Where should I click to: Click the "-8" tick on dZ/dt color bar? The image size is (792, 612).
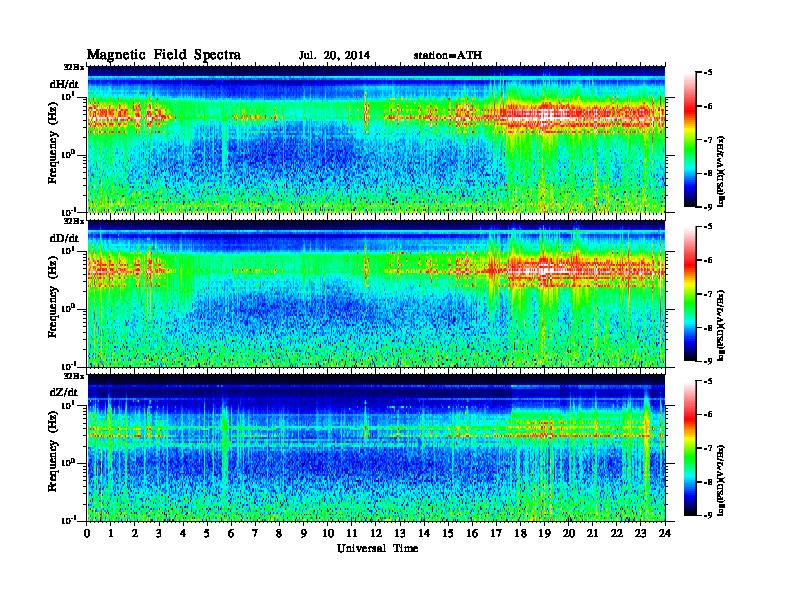point(708,482)
